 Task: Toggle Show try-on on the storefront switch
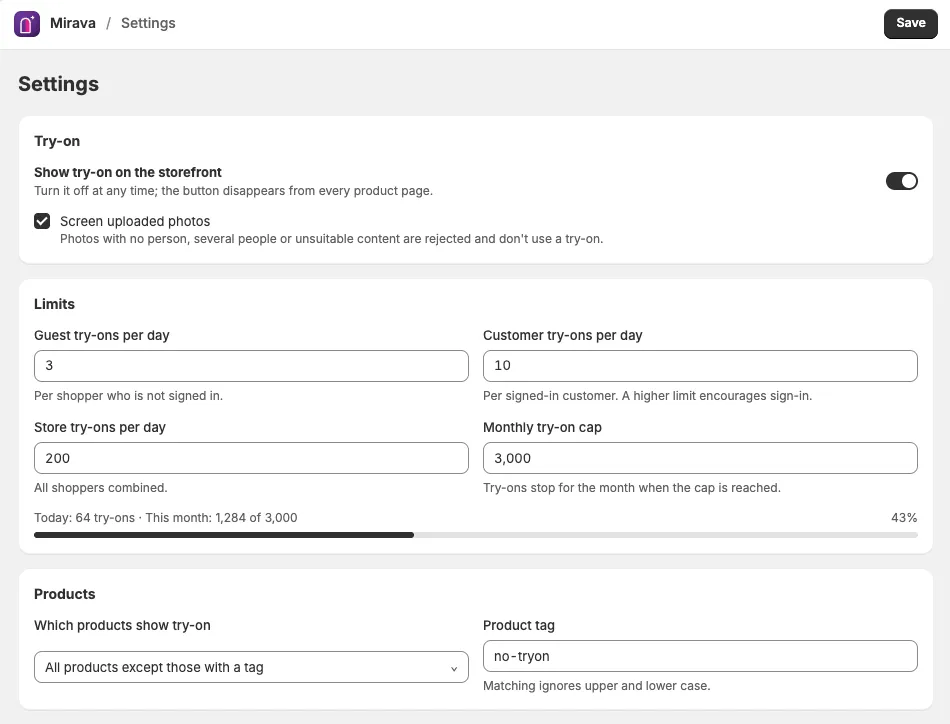[902, 181]
